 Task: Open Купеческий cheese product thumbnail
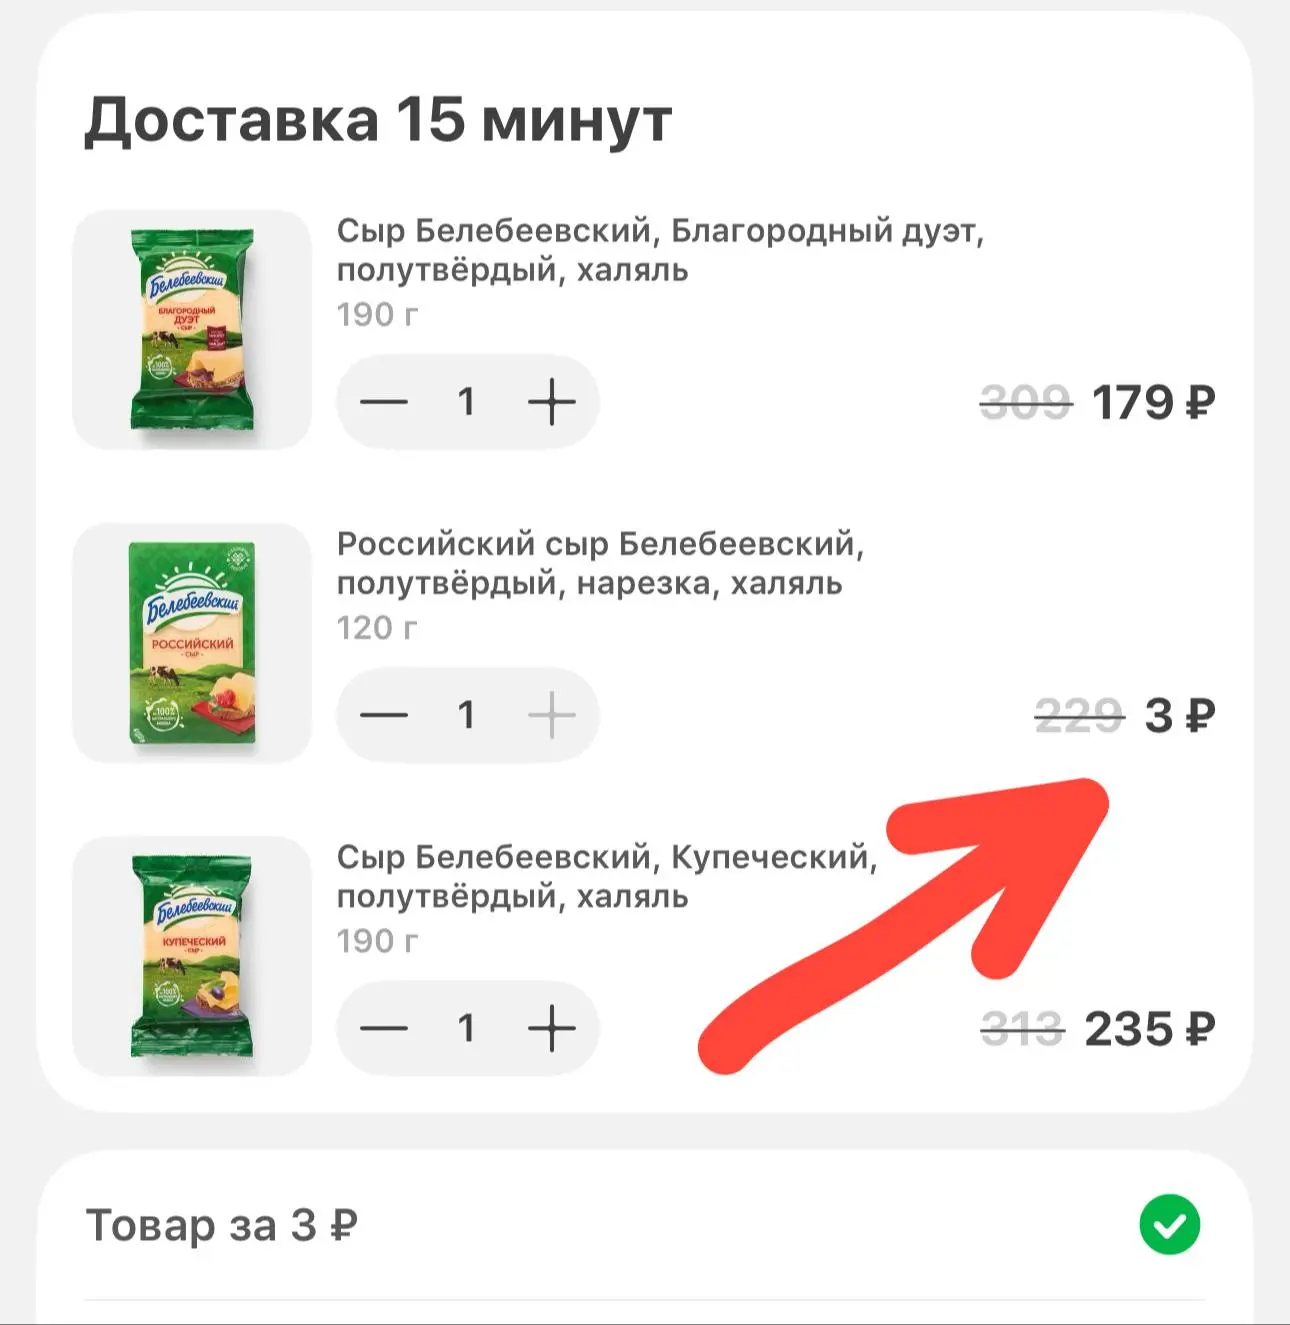pos(192,956)
